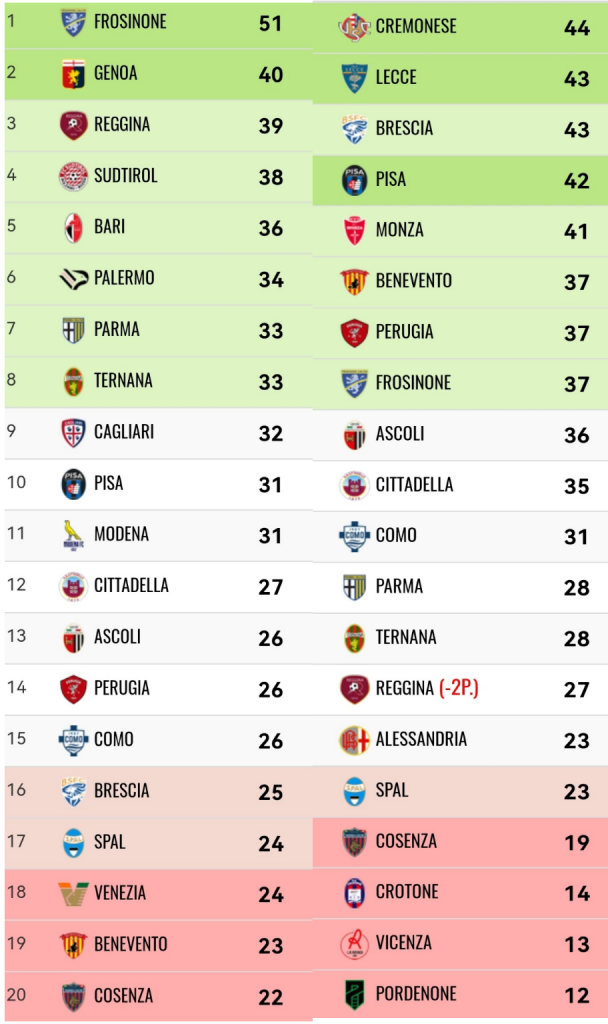
Task: Click the Reggina (-2P.) team label
Action: click(427, 688)
